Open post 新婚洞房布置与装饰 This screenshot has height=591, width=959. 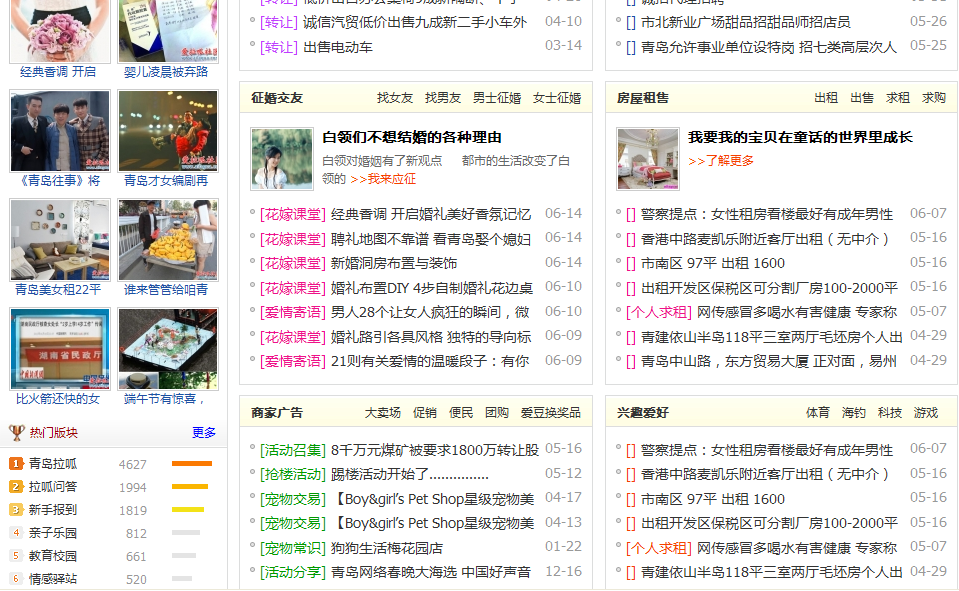pyautogui.click(x=394, y=263)
